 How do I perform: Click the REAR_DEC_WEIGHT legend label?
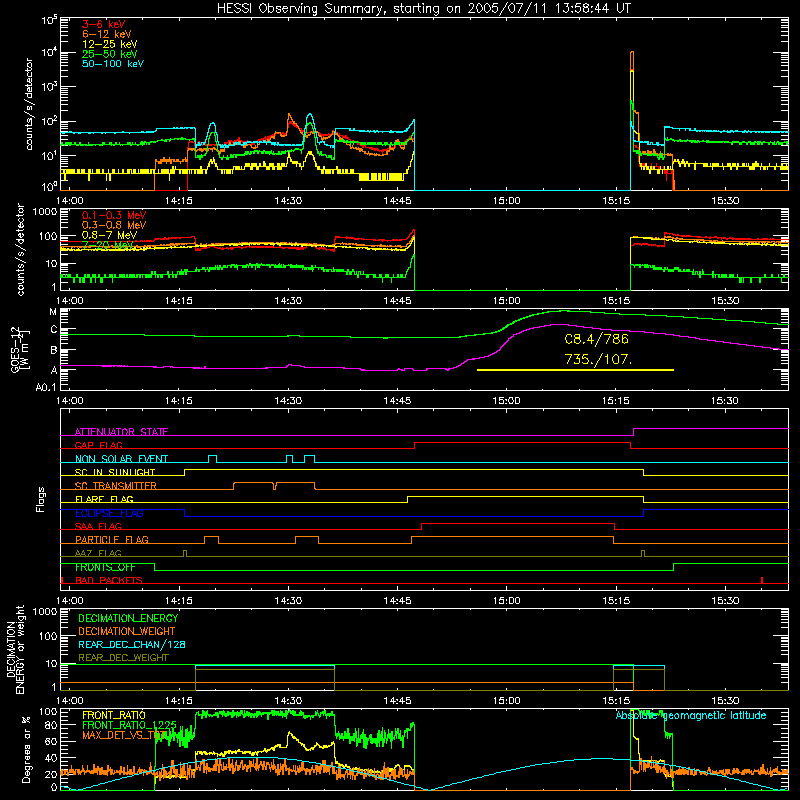[123, 658]
